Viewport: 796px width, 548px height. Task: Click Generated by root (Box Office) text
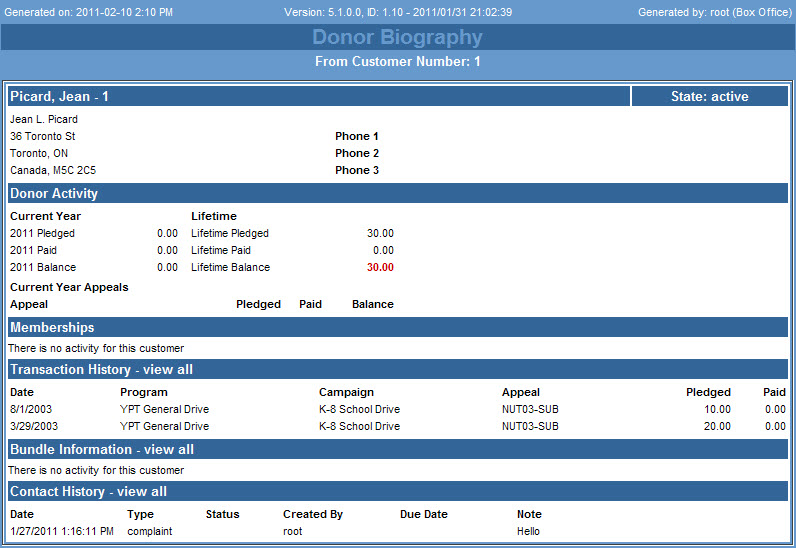pos(715,12)
